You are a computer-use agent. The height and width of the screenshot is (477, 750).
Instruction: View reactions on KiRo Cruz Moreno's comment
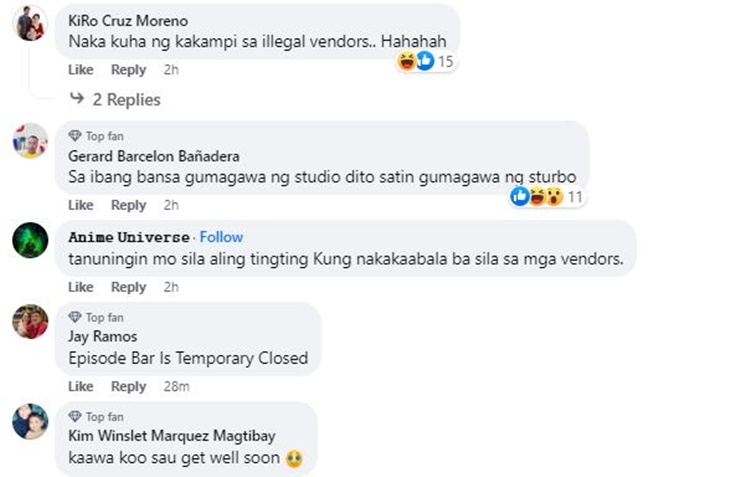425,61
